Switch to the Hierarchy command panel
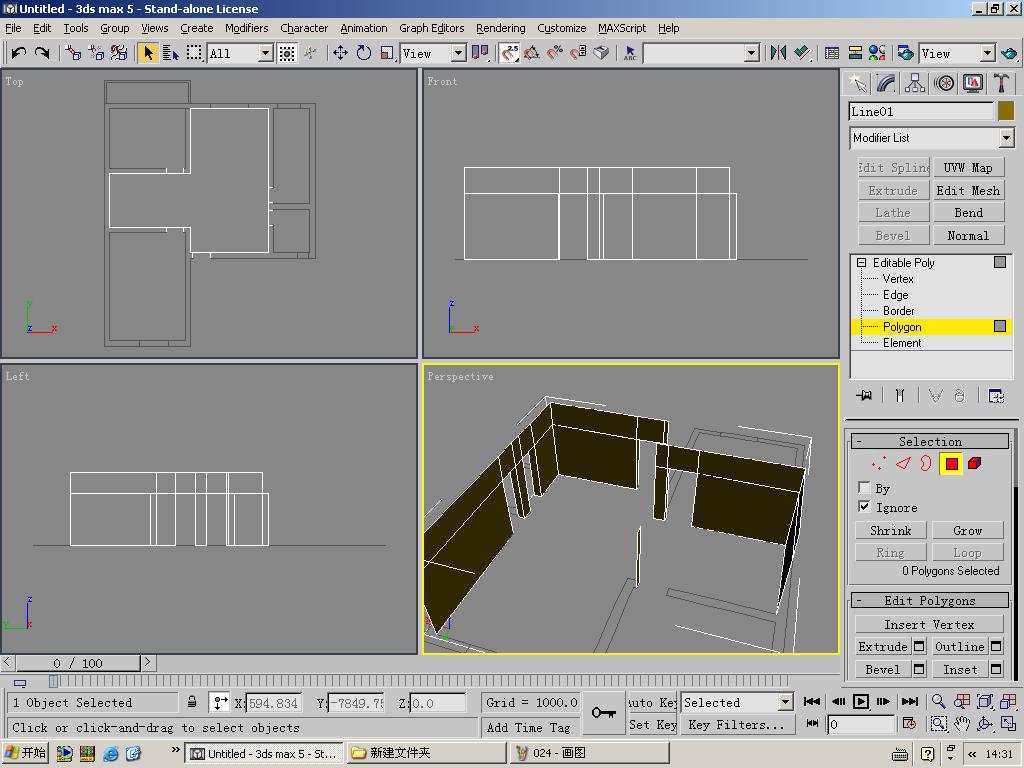Screen dimensions: 1024x768 pos(915,83)
